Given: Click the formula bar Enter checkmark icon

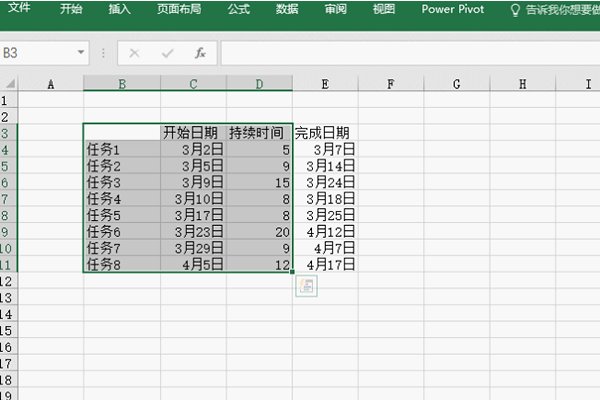Looking at the screenshot, I should [x=168, y=53].
